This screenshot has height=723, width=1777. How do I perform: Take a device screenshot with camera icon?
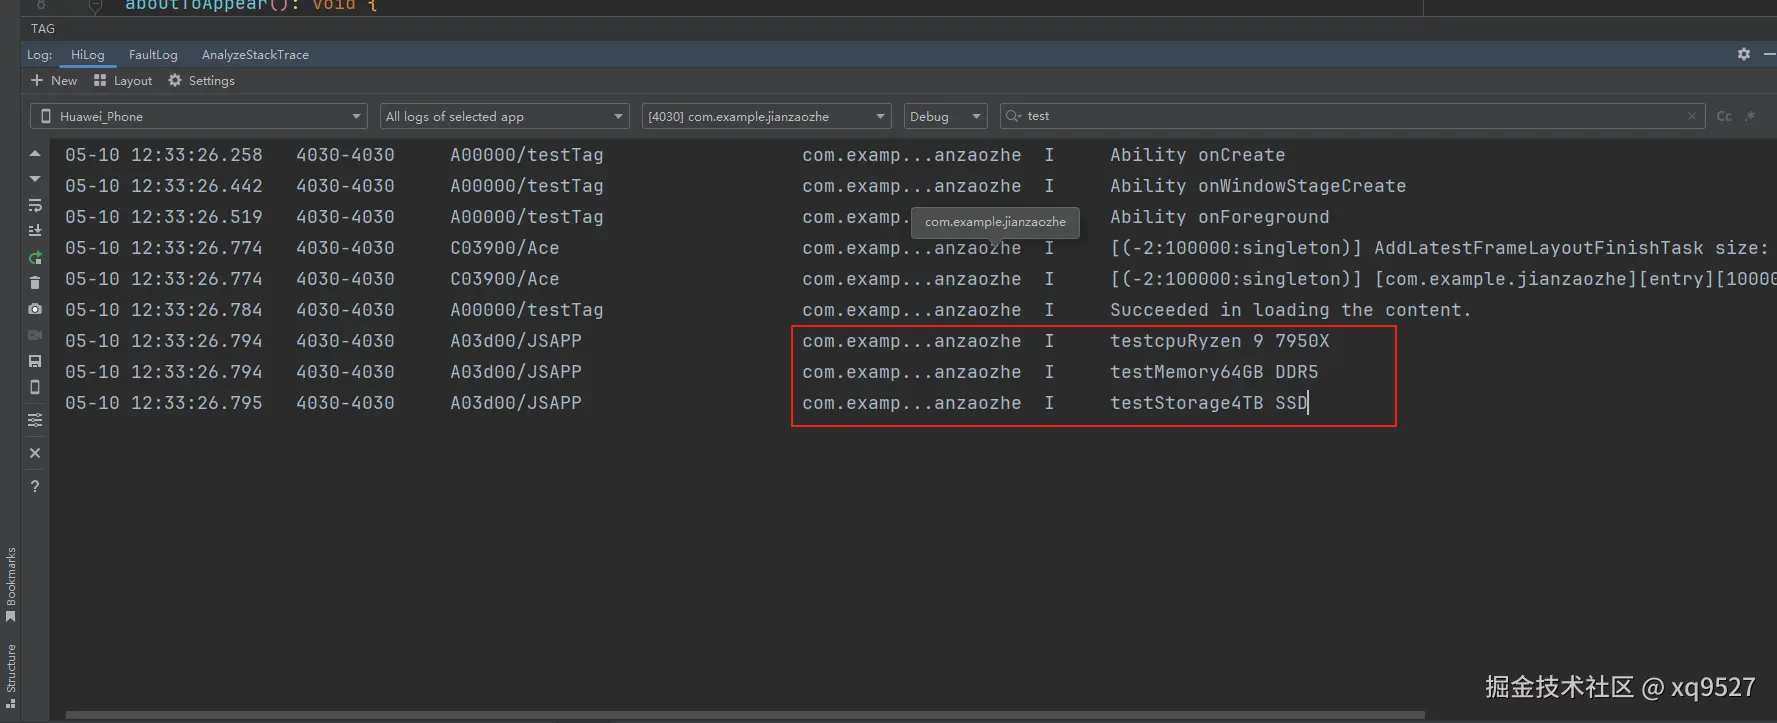coord(35,309)
